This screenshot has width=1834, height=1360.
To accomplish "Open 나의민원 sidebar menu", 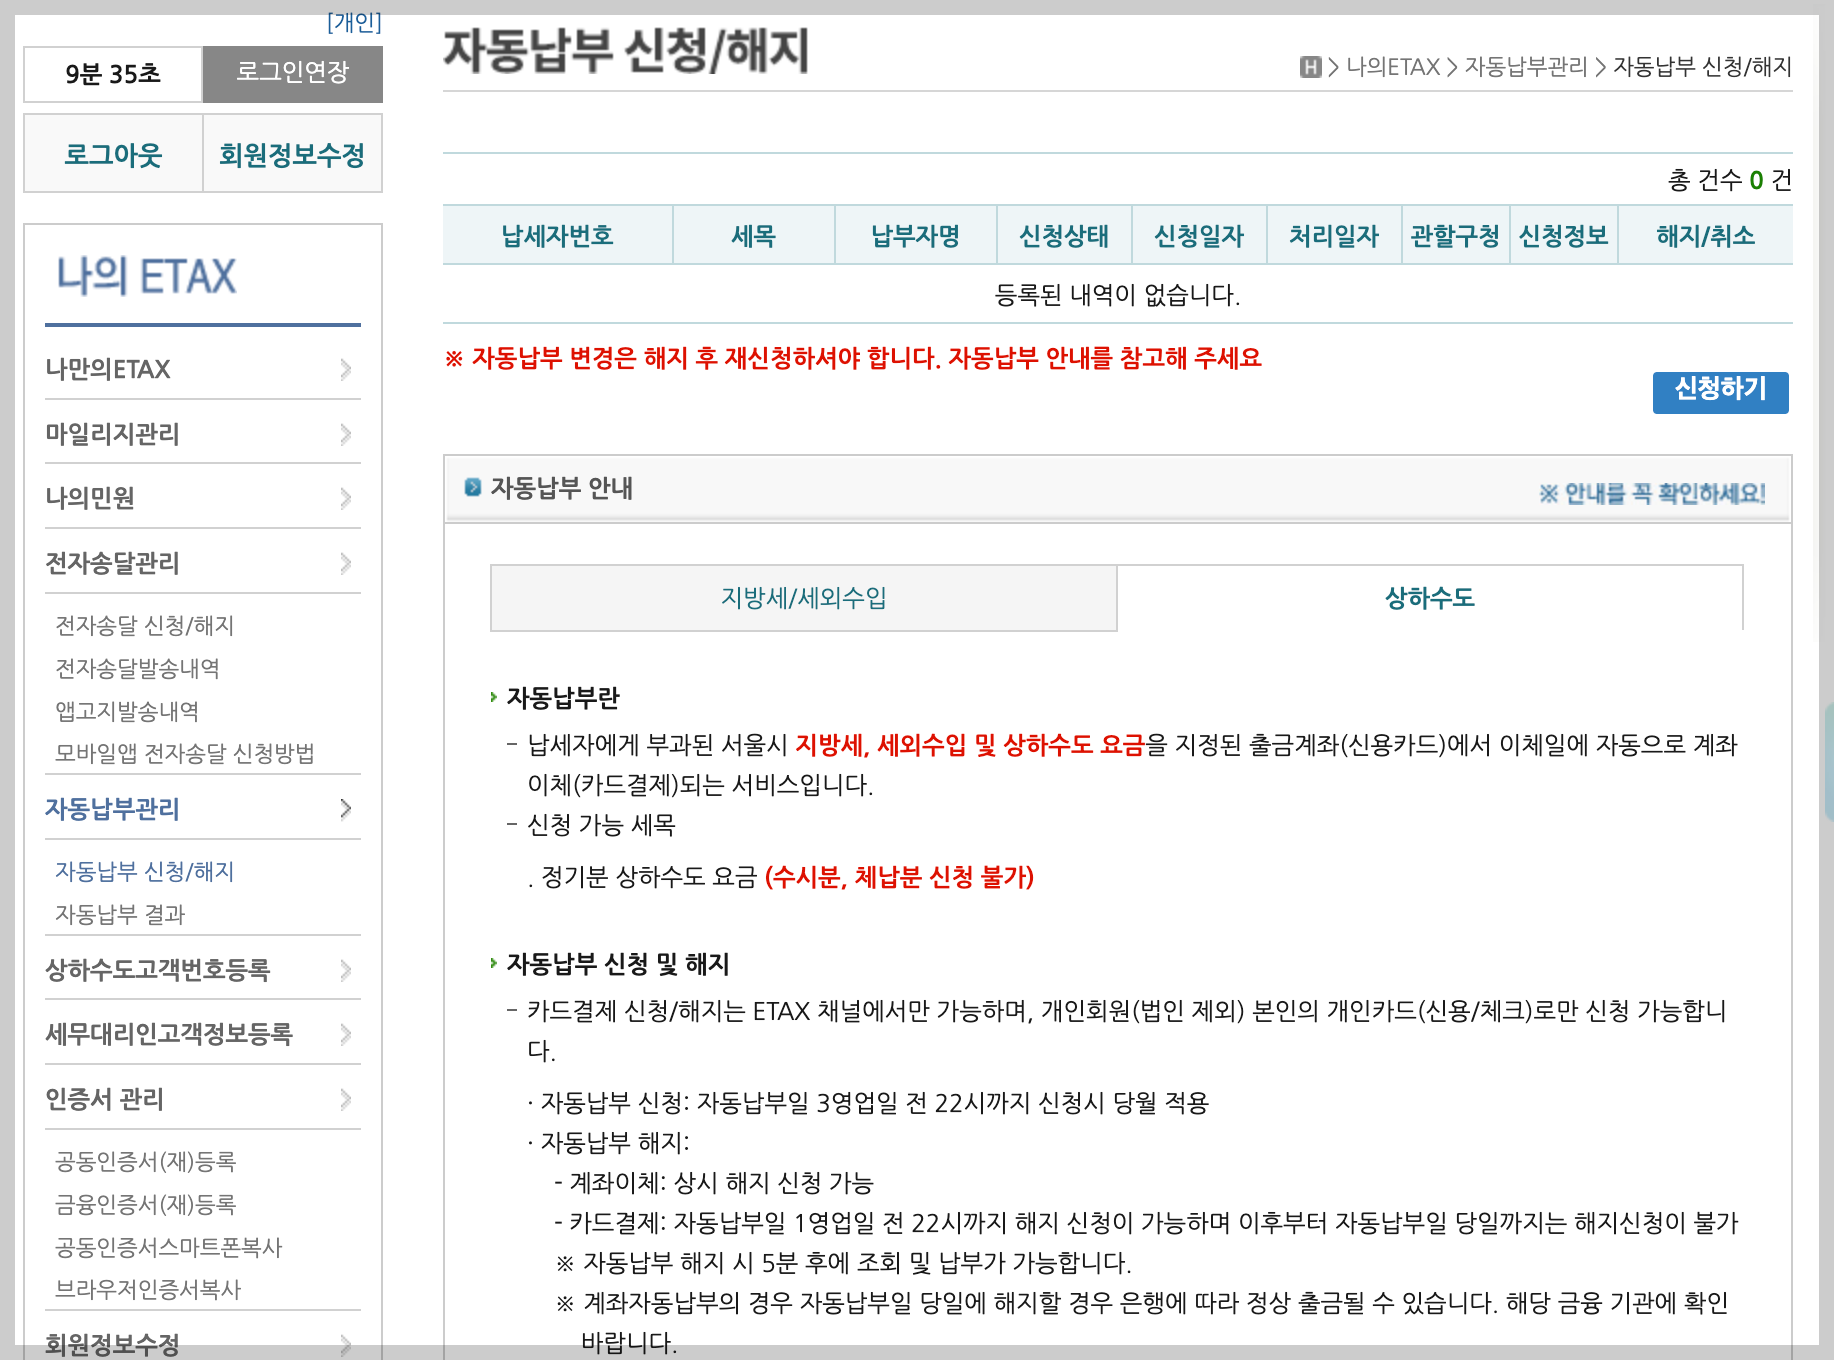I will pos(90,498).
